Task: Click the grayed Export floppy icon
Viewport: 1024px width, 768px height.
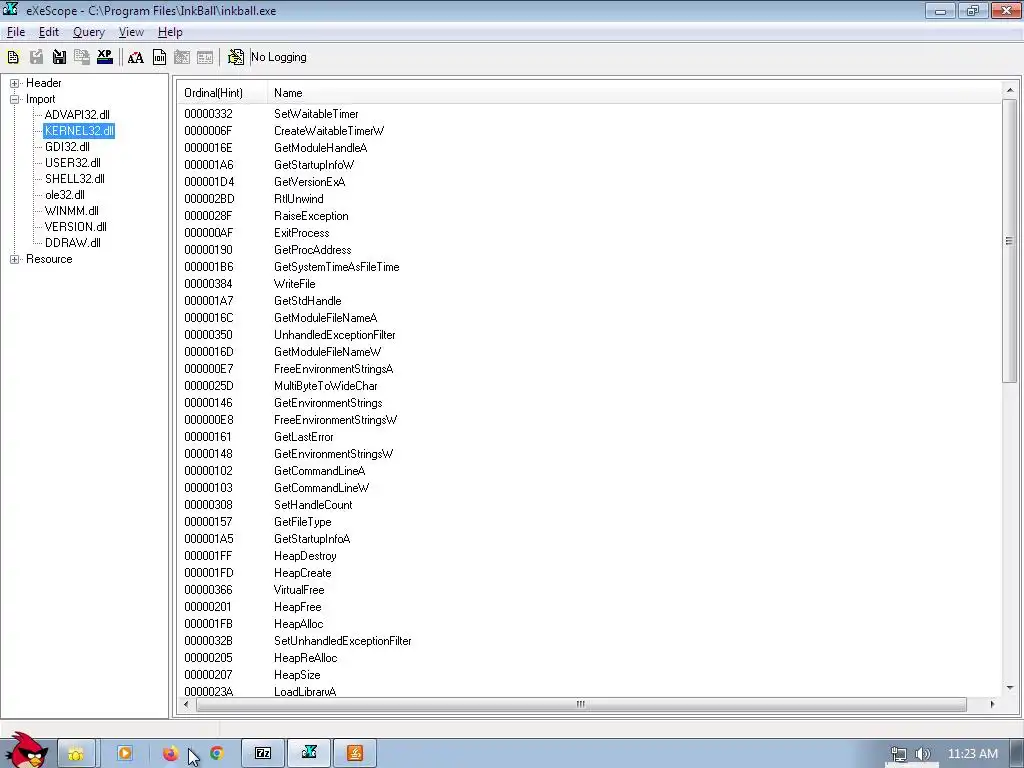Action: coord(37,57)
